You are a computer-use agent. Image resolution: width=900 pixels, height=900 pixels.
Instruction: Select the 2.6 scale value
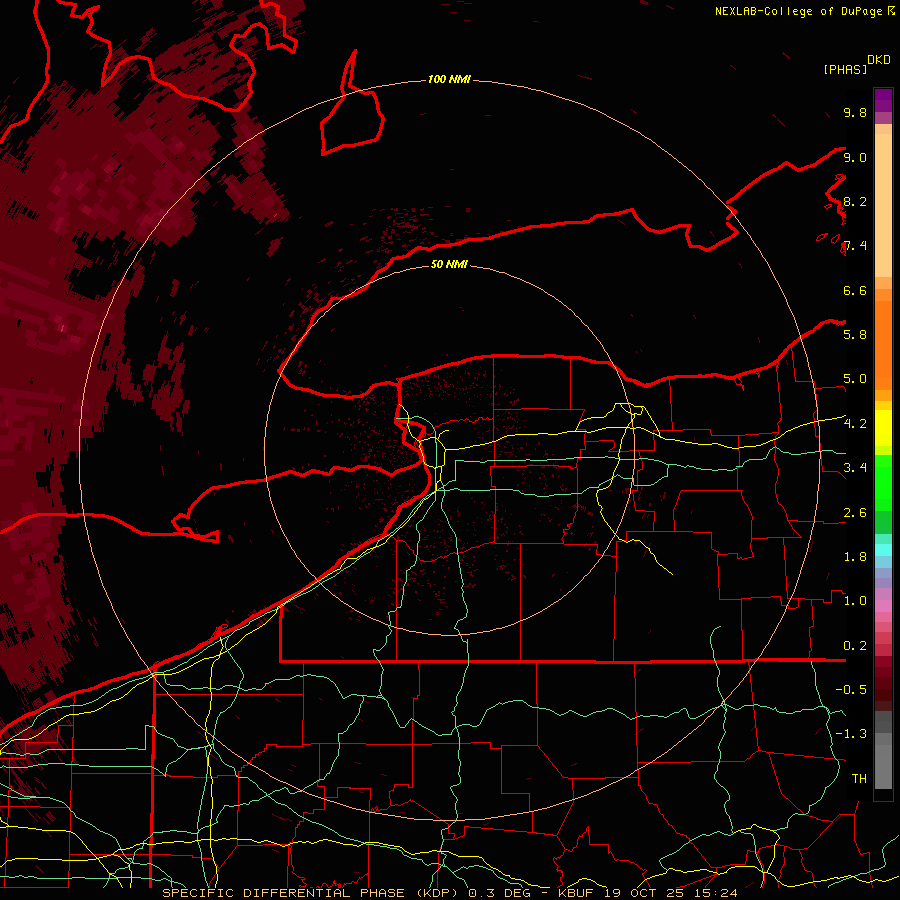(x=855, y=512)
